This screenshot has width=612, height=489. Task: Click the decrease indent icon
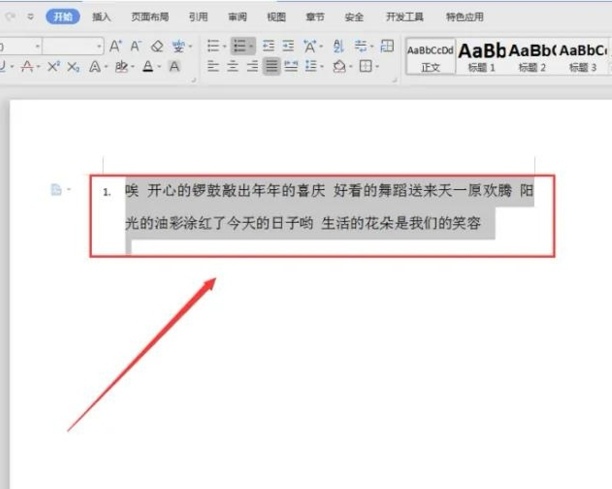point(268,46)
